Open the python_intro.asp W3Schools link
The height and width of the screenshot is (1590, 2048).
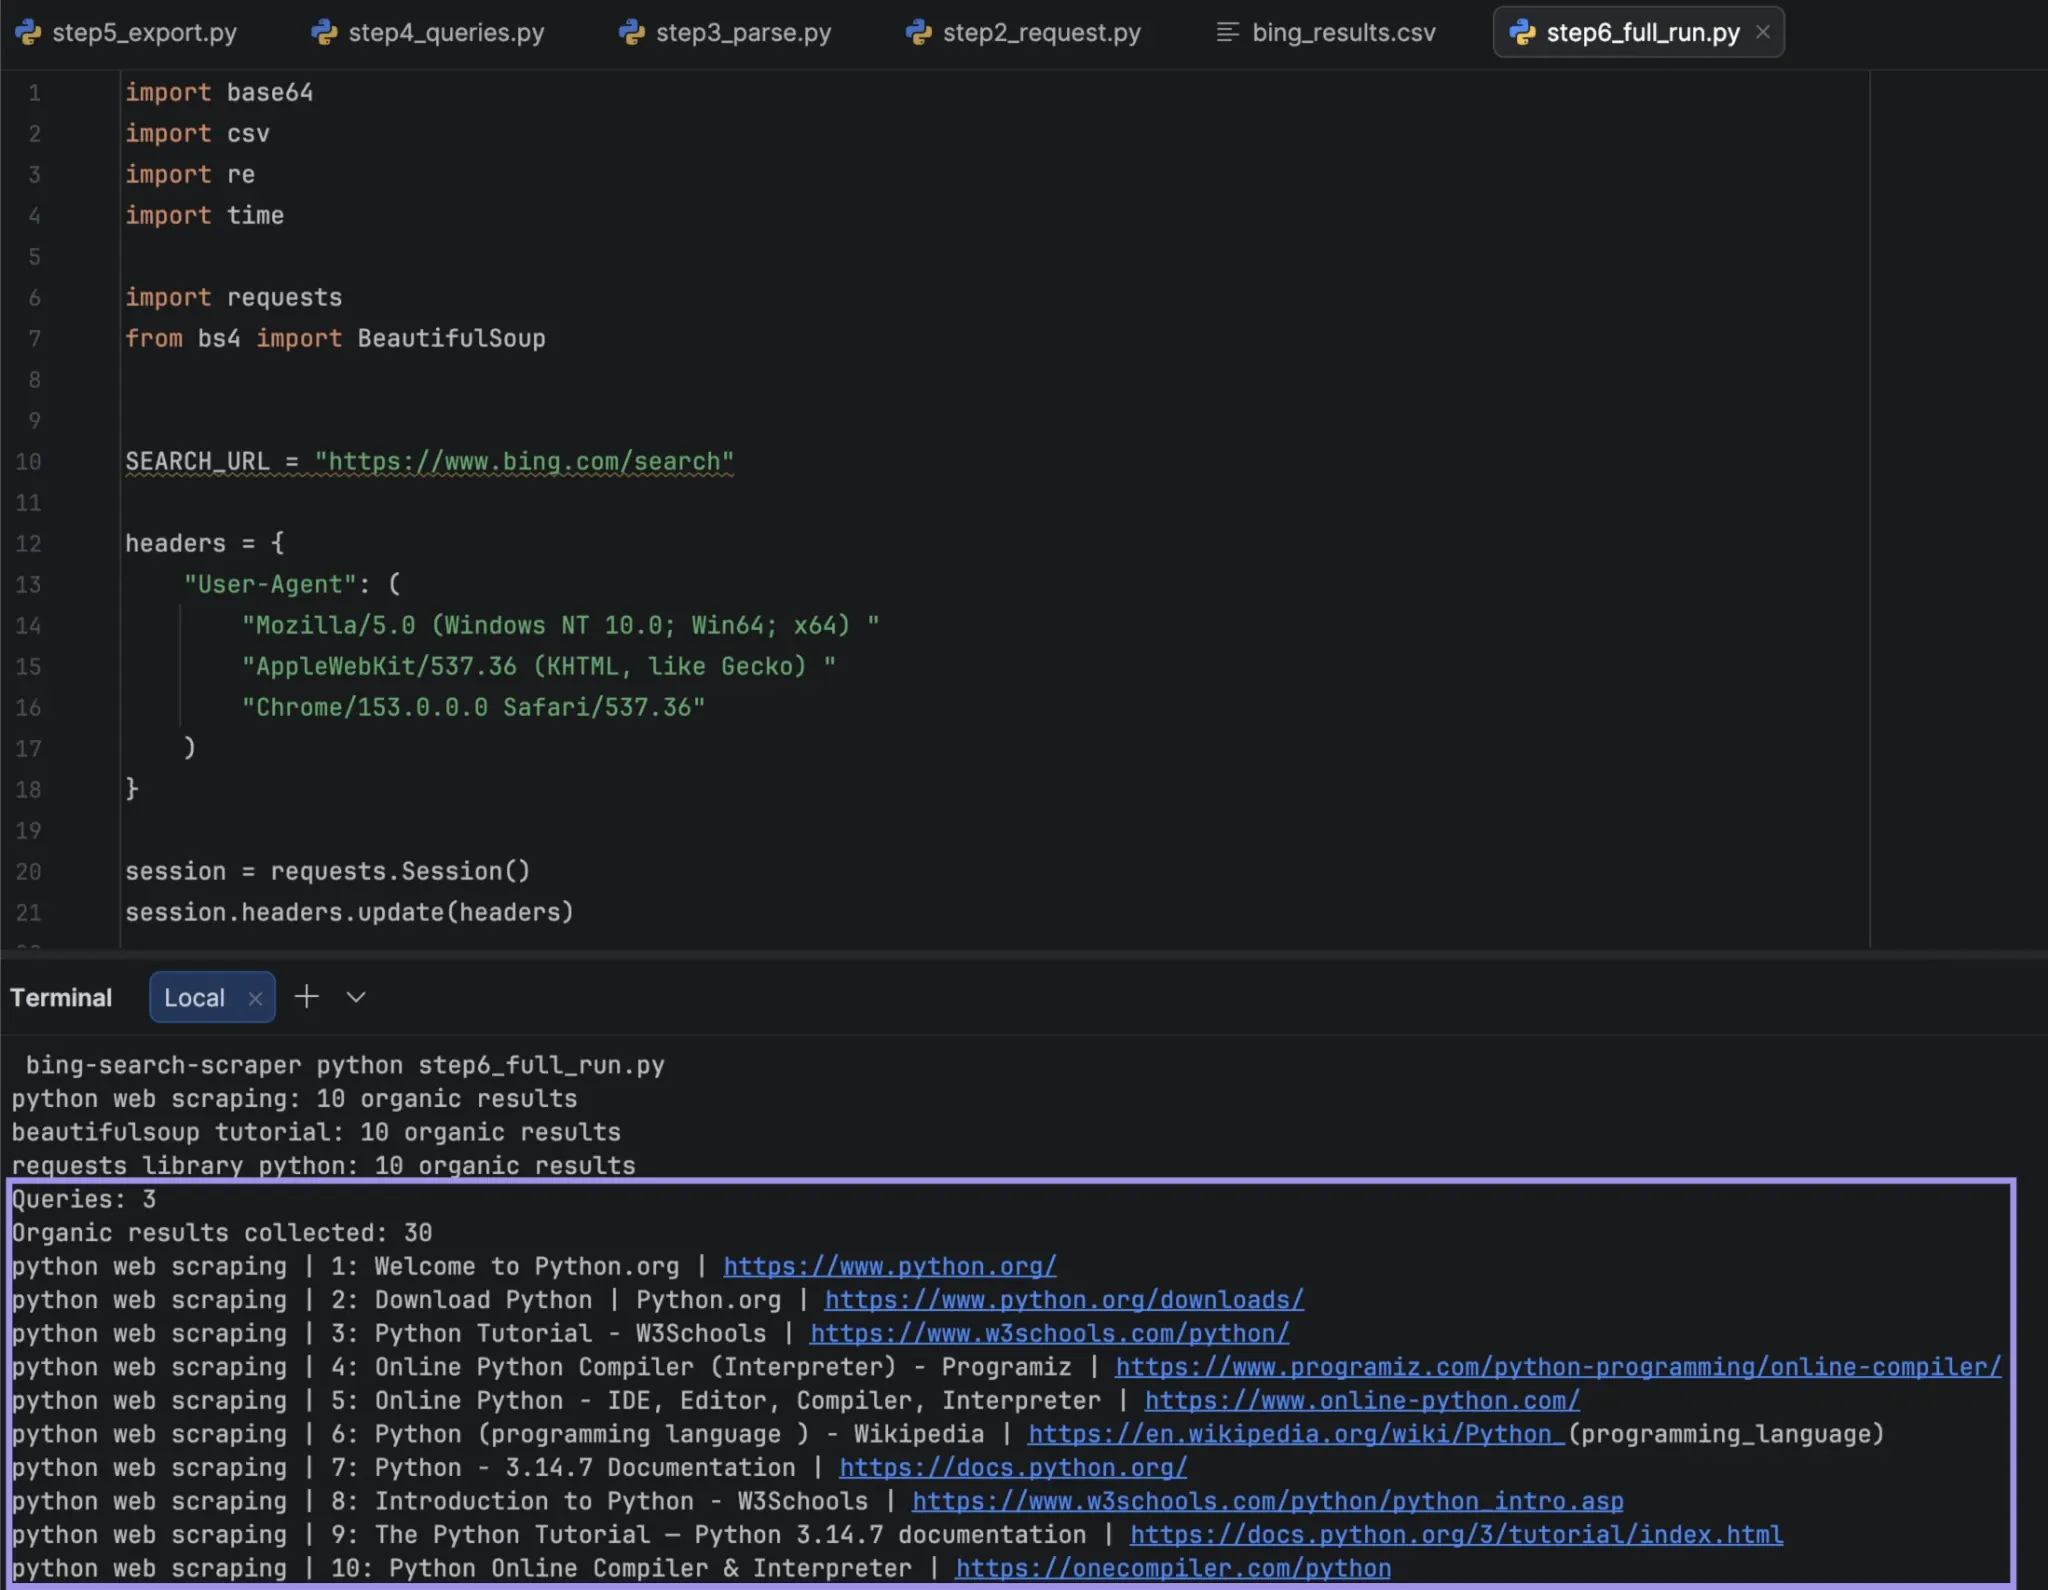pyautogui.click(x=1267, y=1501)
